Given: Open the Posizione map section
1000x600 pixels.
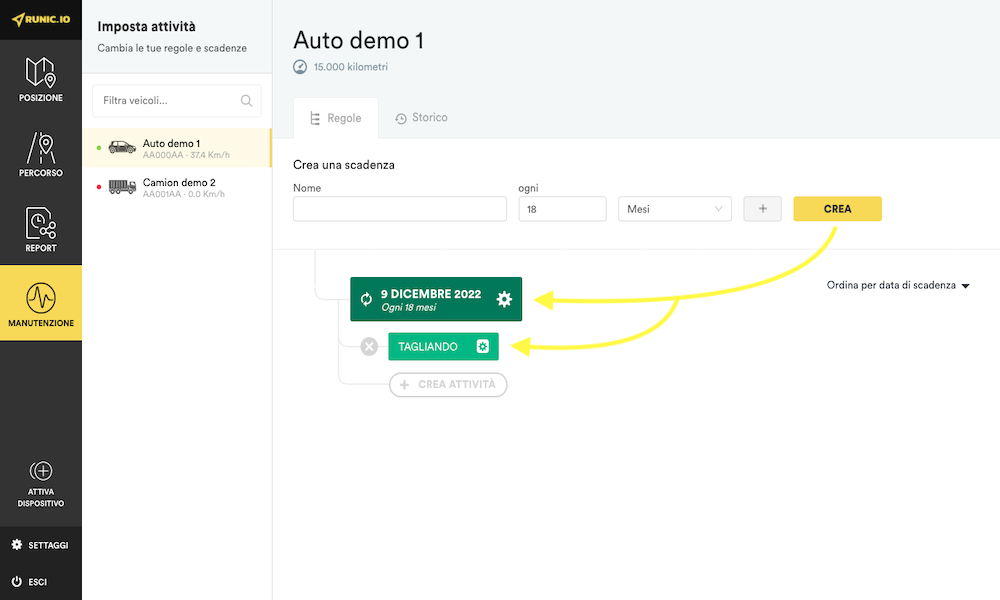Looking at the screenshot, I should tap(41, 79).
